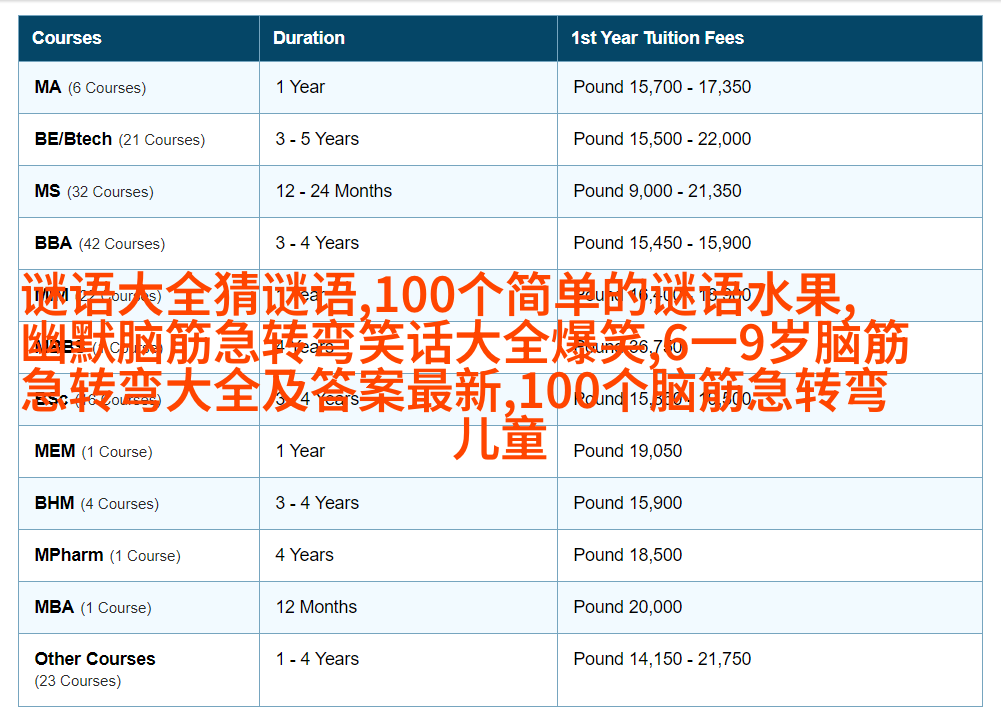1001x720 pixels.
Task: Click the Courses column header
Action: (67, 38)
